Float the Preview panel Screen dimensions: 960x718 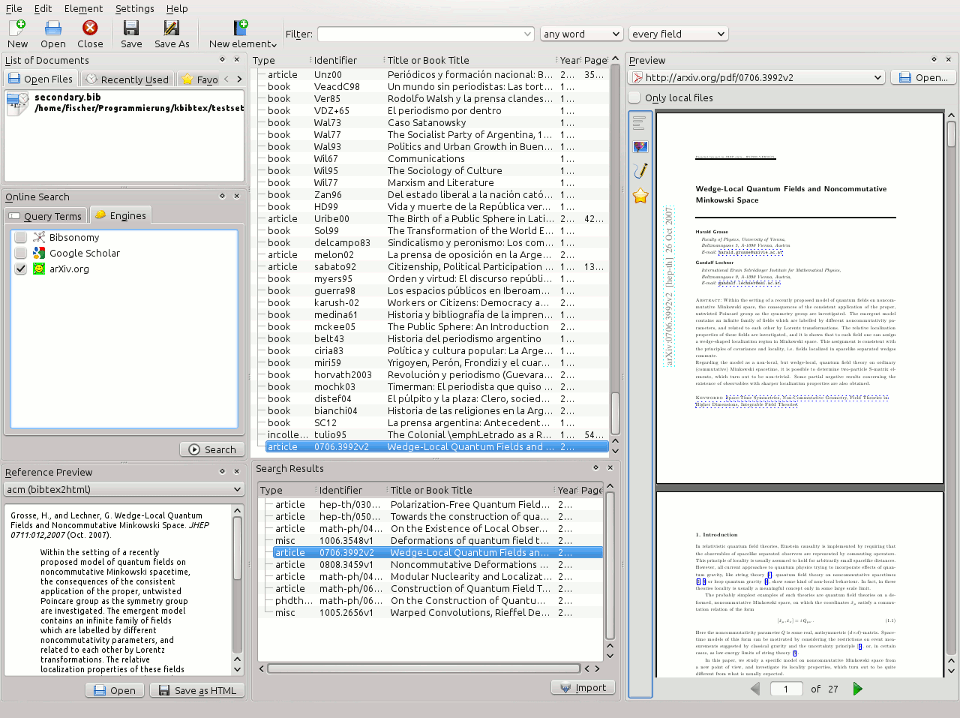[934, 59]
